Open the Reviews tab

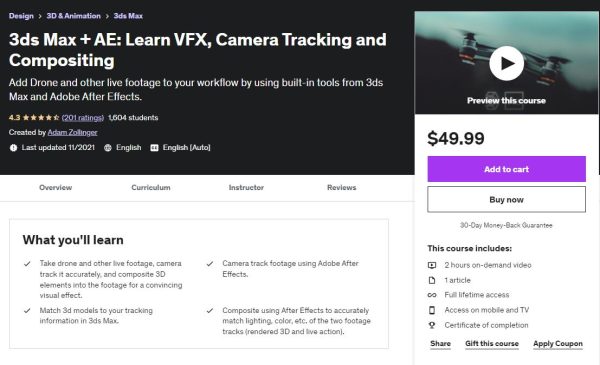coord(341,187)
